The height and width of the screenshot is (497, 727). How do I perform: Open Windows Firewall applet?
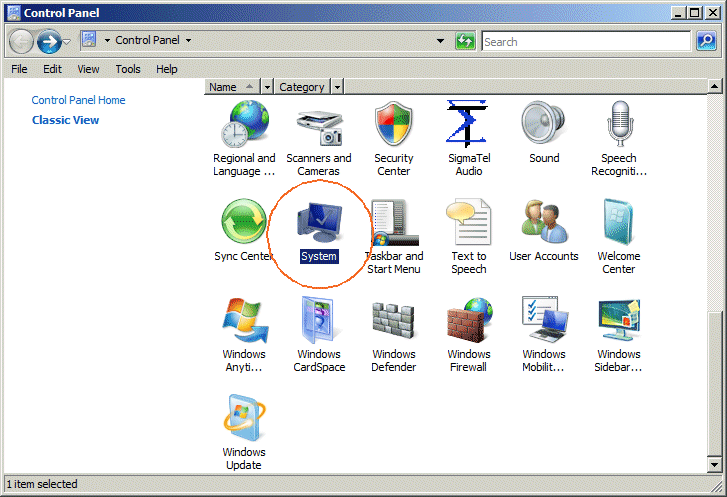pyautogui.click(x=468, y=323)
